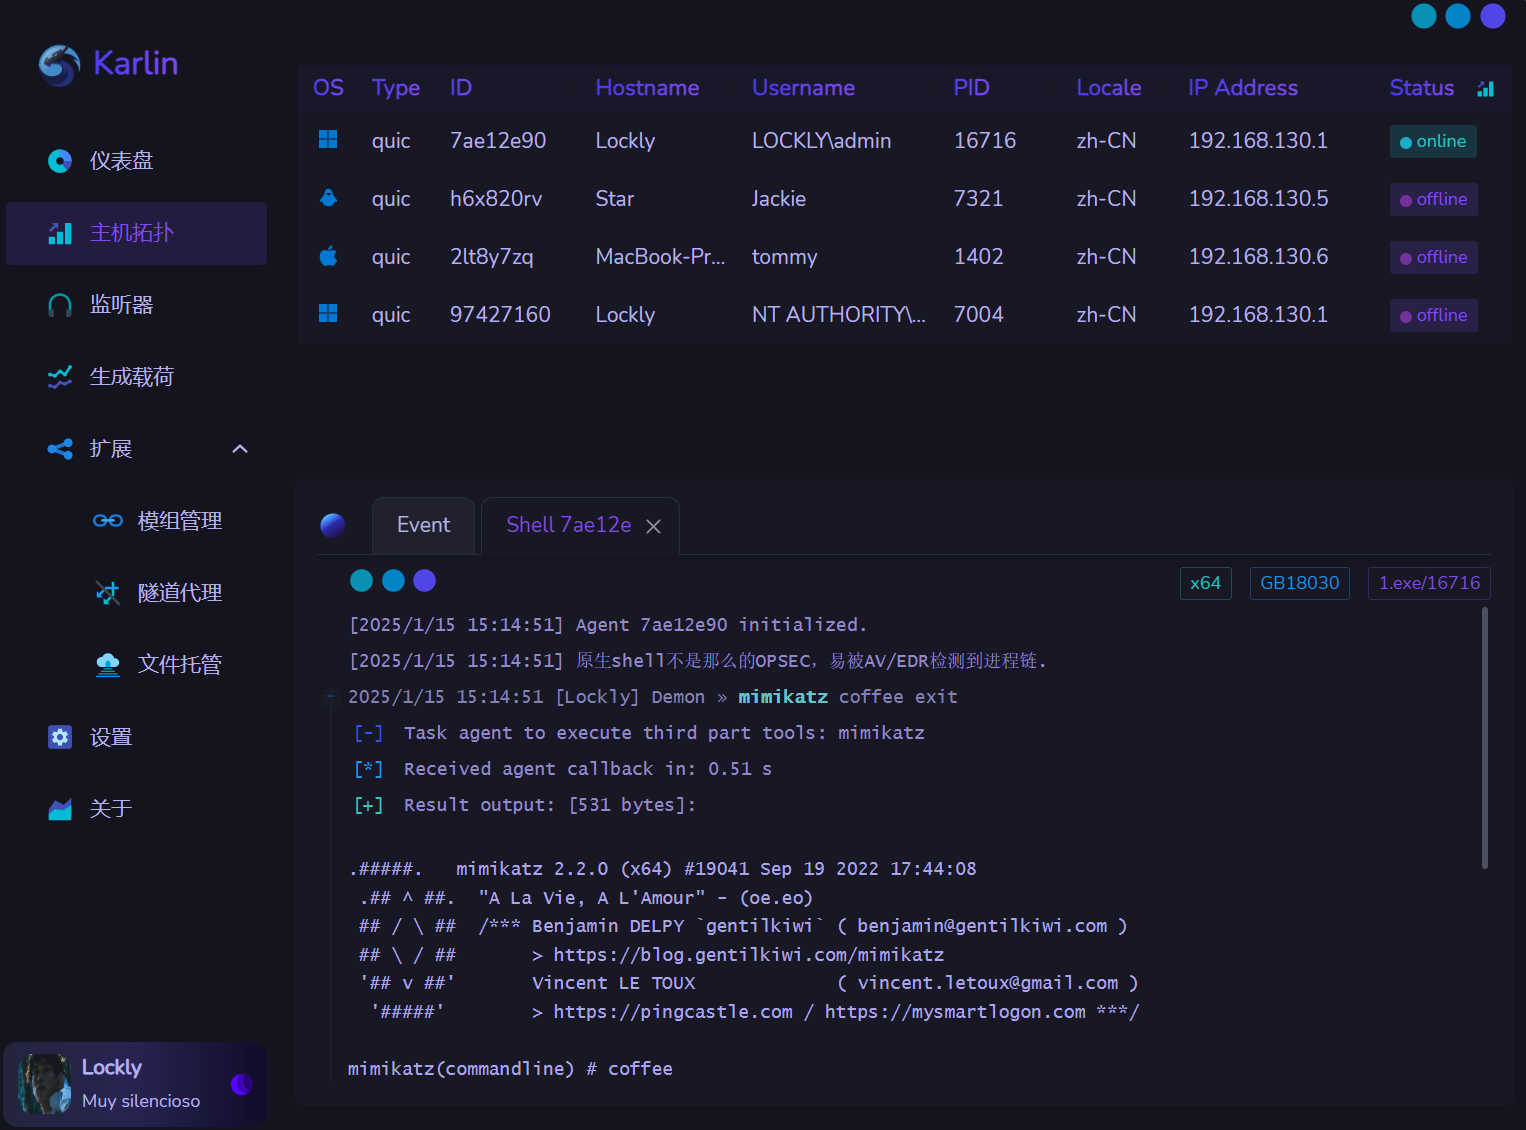Select IP address 192.168.130.6
The width and height of the screenshot is (1526, 1130).
point(1258,257)
